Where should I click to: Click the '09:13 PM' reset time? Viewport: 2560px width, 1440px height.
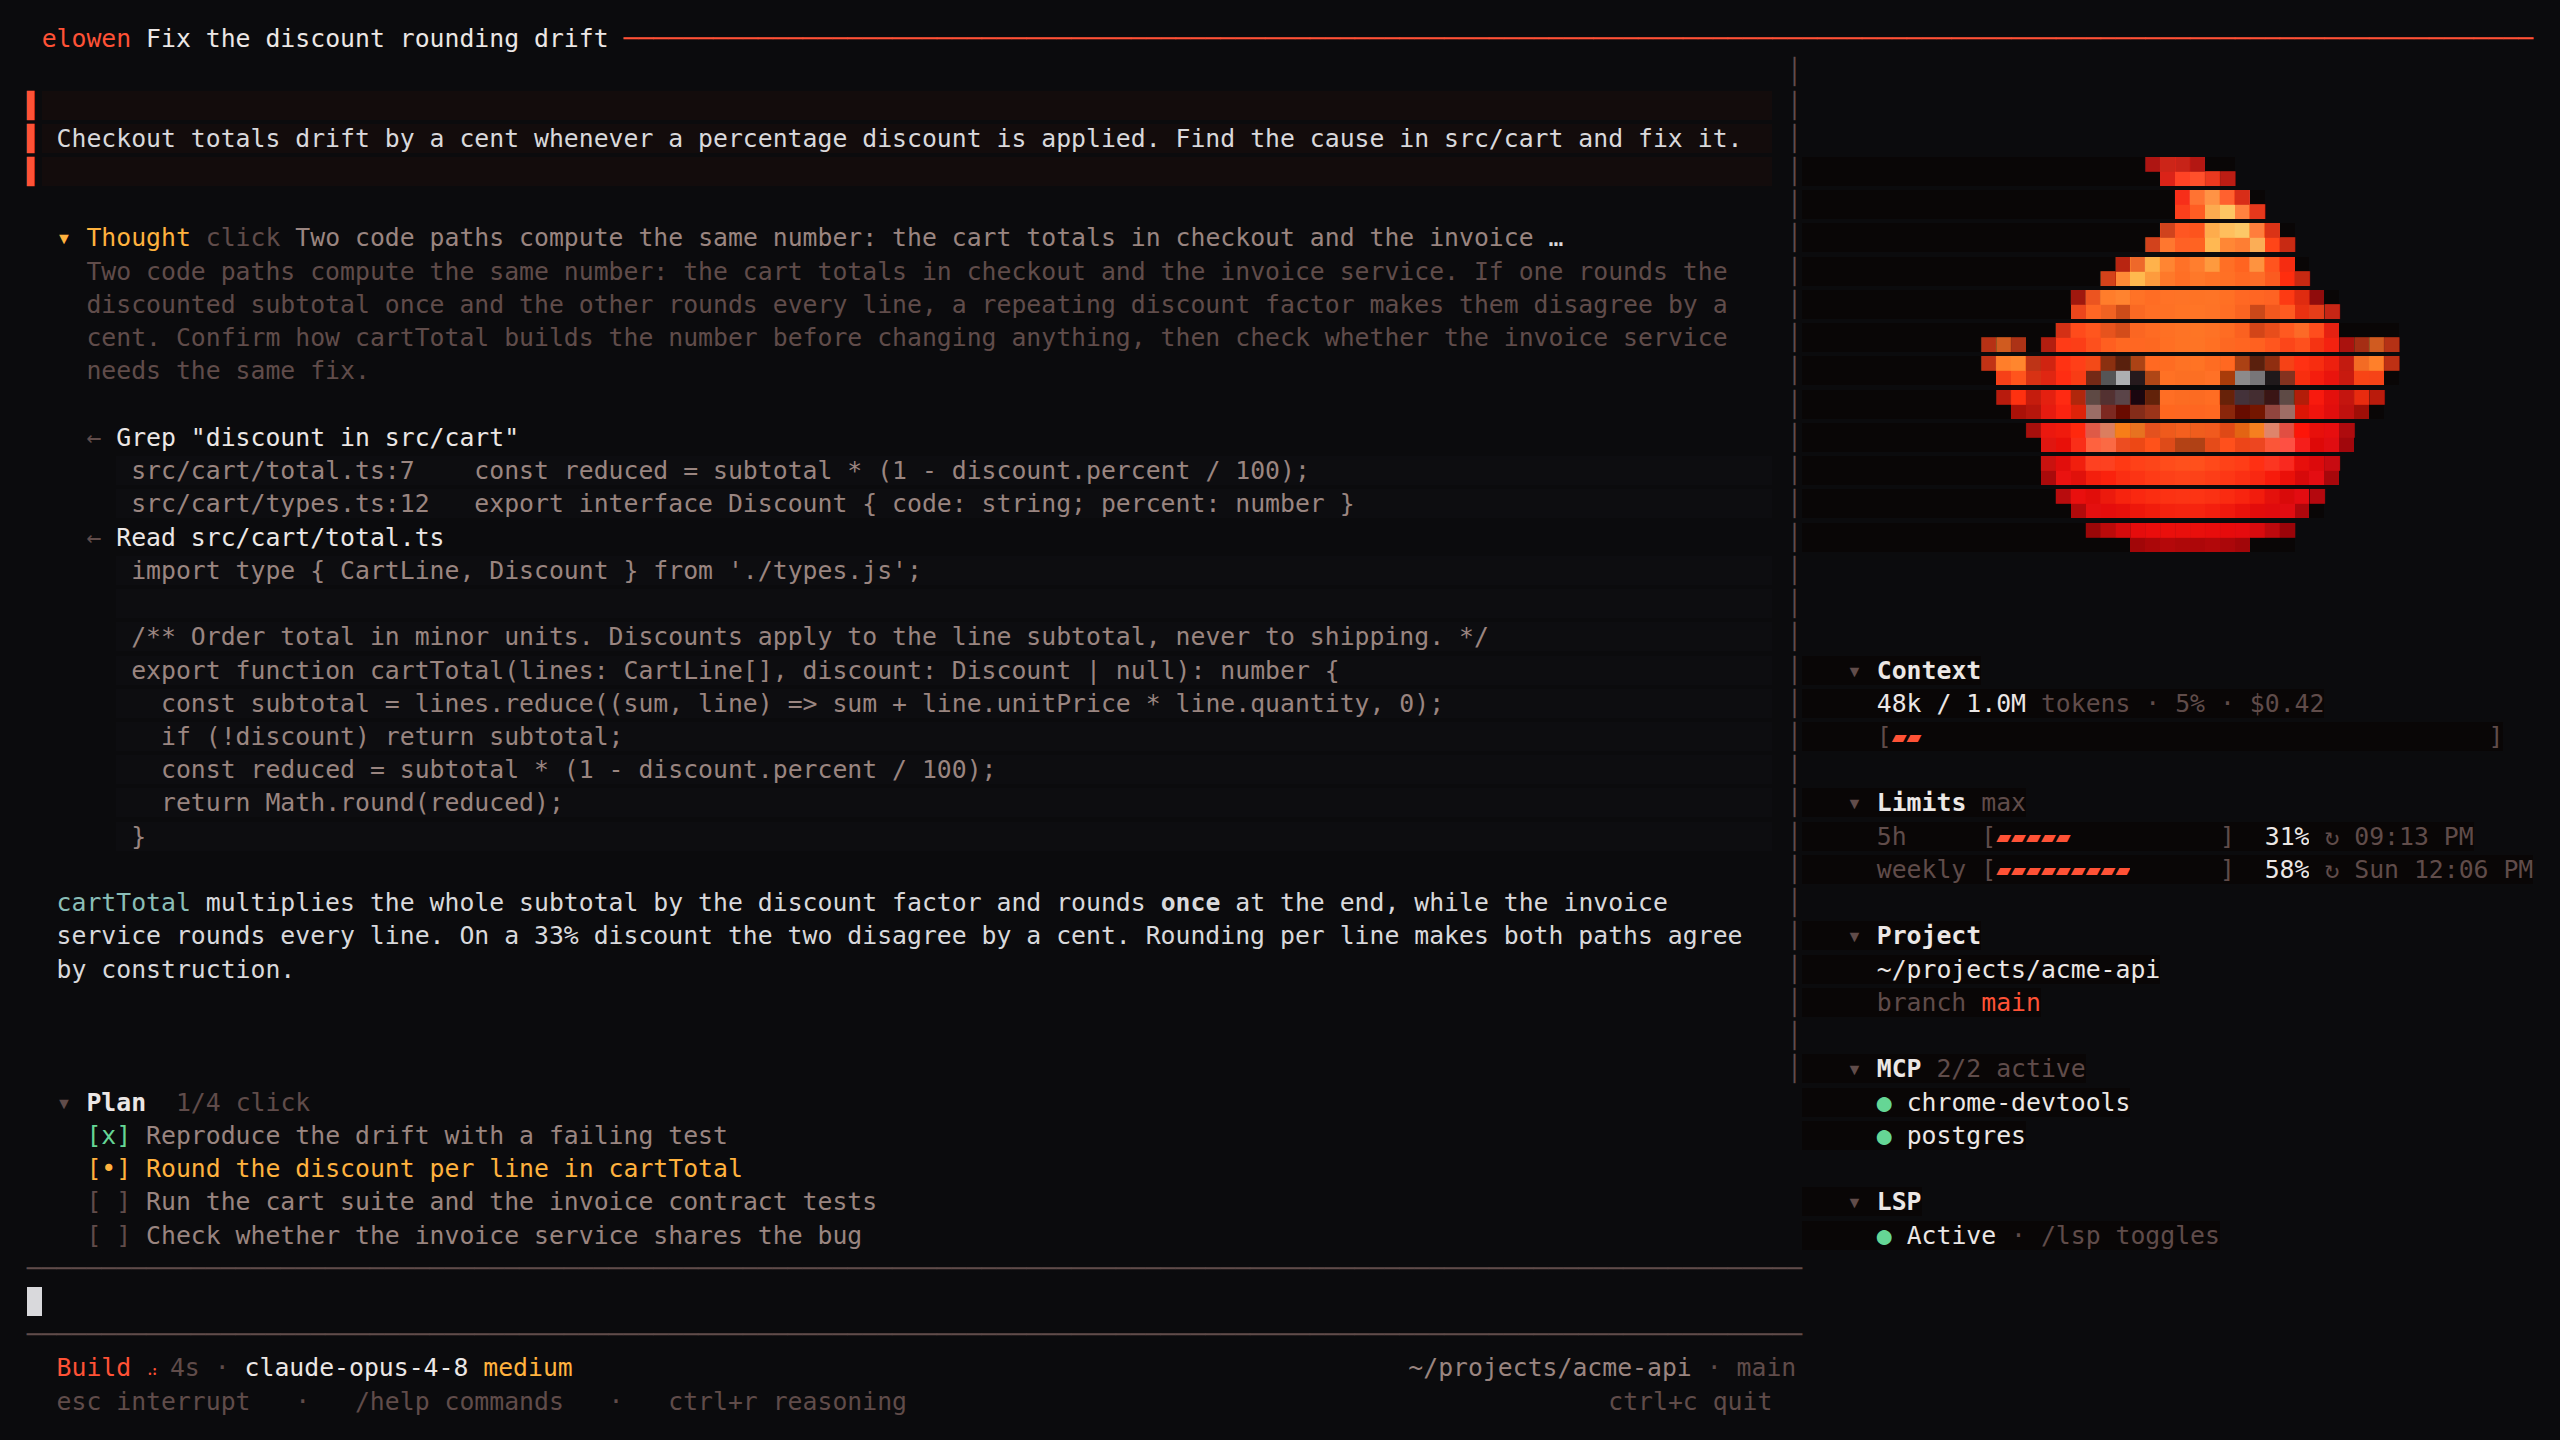2414,837
